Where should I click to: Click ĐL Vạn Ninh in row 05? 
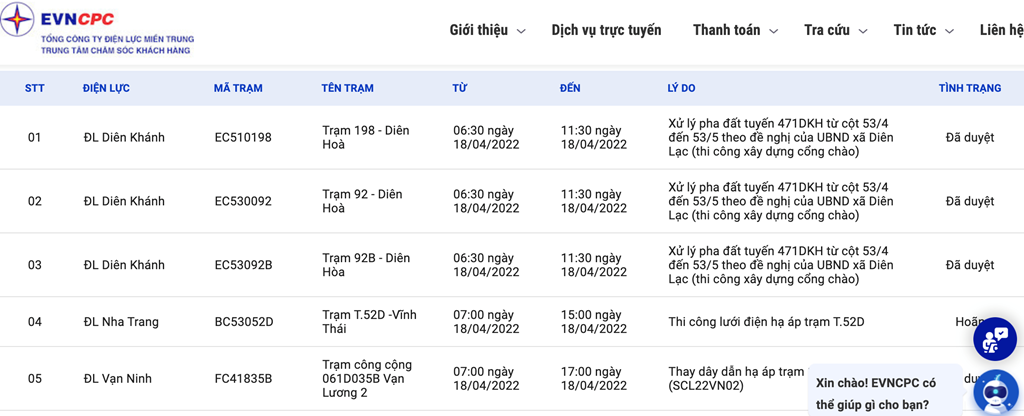[118, 379]
